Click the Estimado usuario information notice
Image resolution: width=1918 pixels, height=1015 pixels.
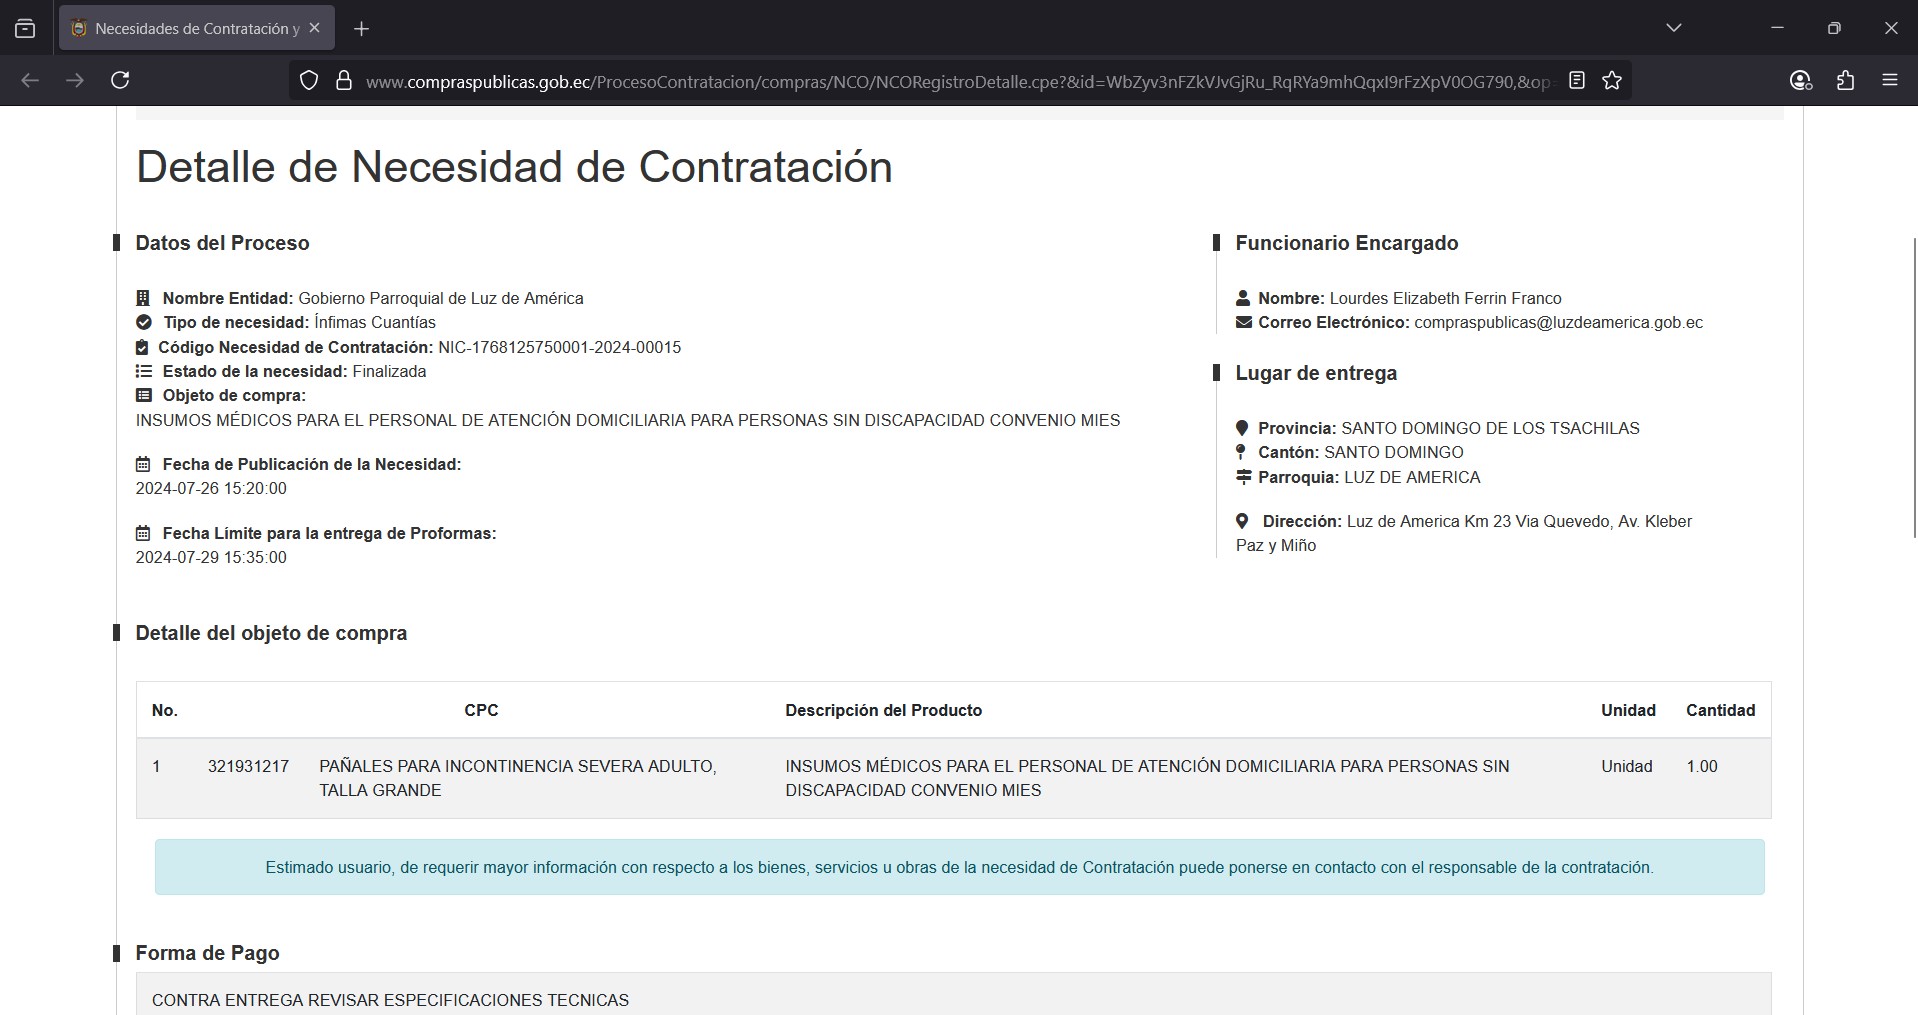point(959,867)
